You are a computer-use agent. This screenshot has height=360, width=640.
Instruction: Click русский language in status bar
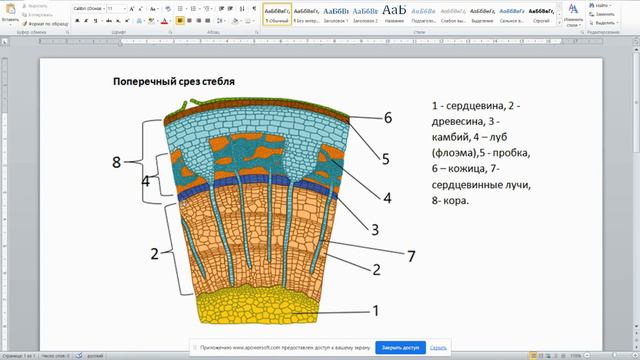96,356
